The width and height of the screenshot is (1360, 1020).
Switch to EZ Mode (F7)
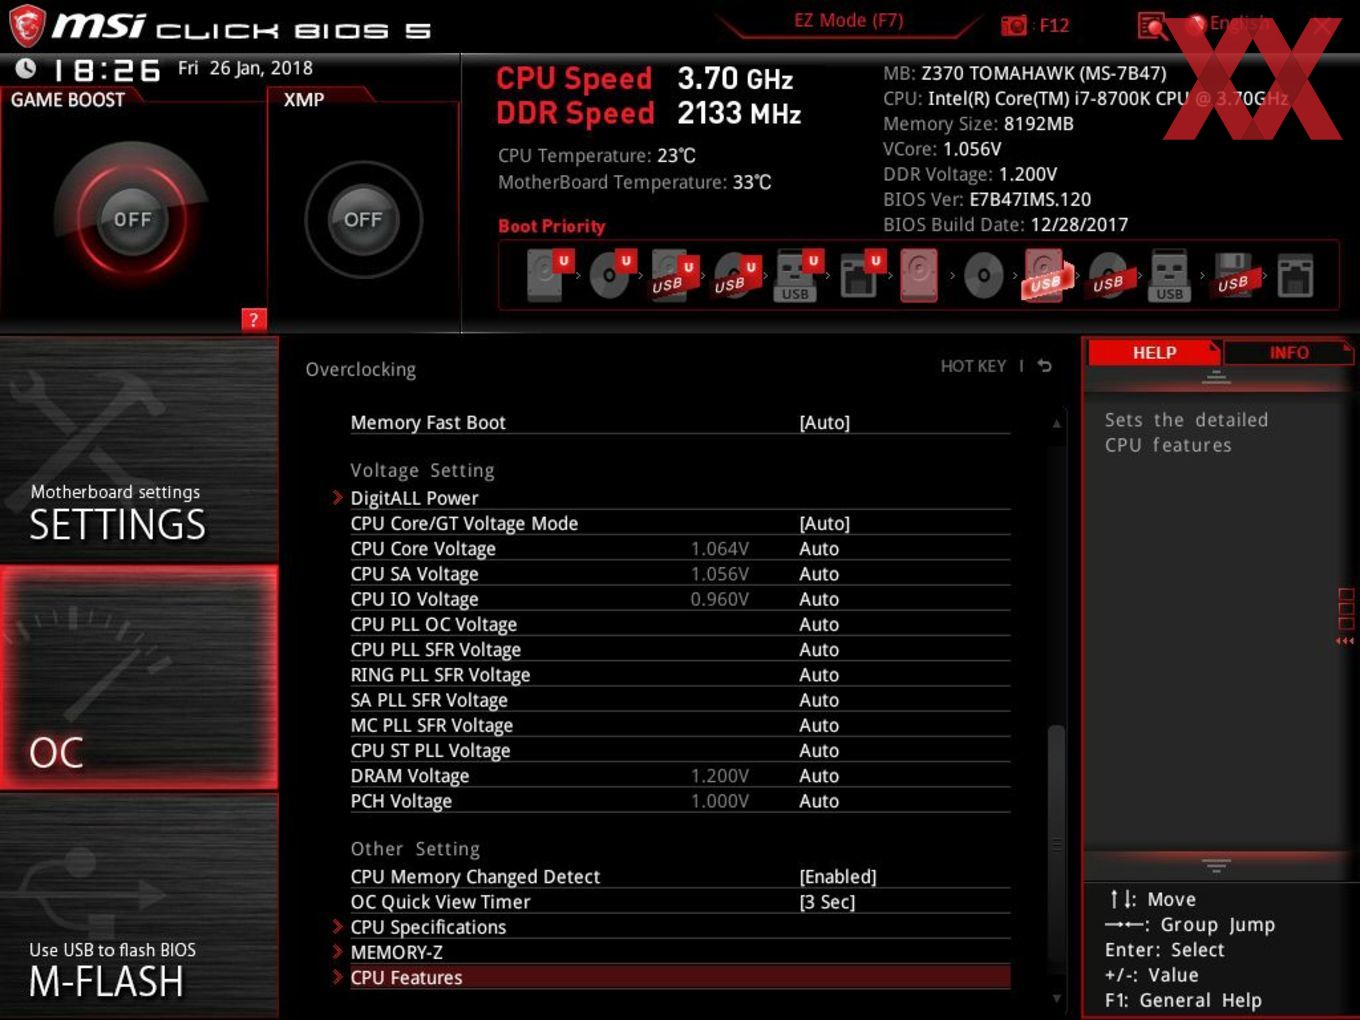point(848,20)
